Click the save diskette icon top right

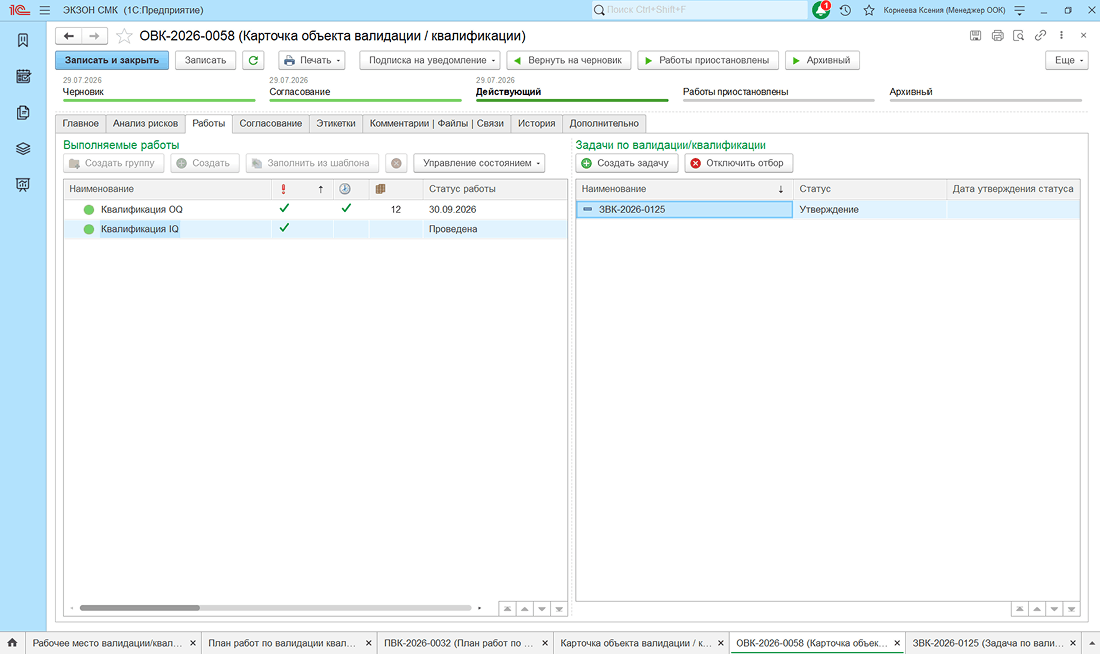[x=975, y=35]
